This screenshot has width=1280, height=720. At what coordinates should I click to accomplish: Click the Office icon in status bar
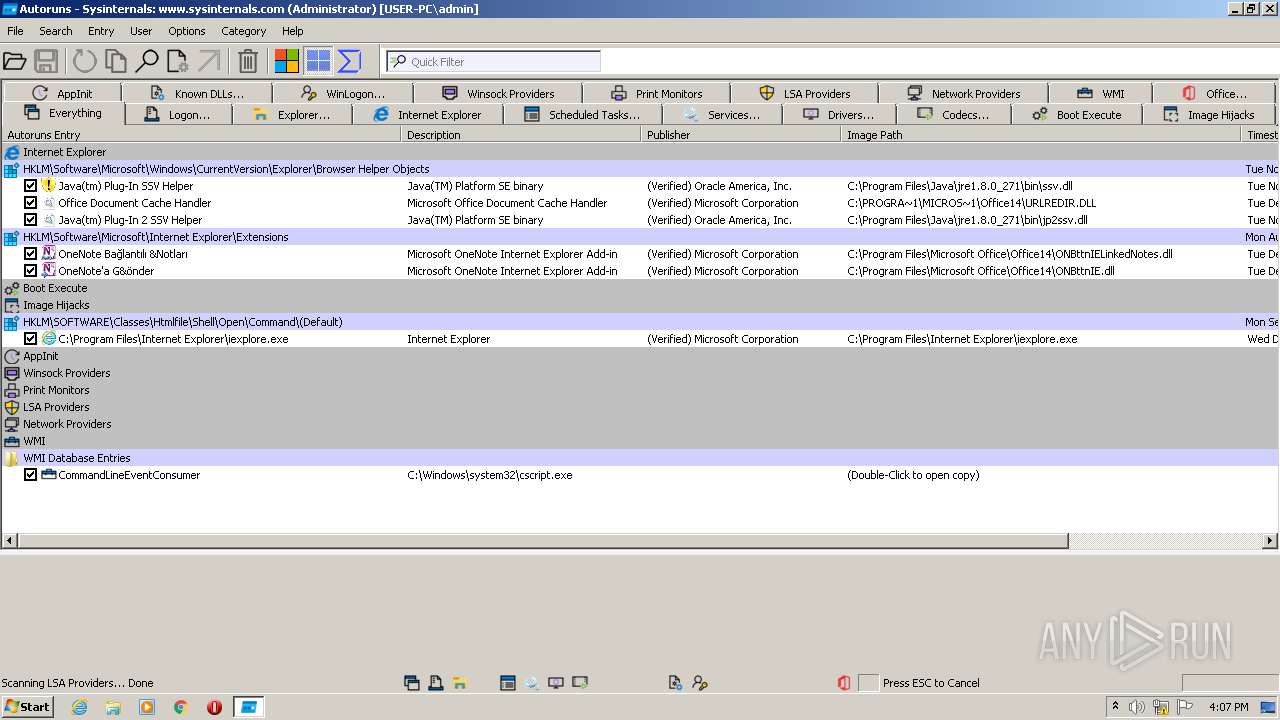point(844,683)
